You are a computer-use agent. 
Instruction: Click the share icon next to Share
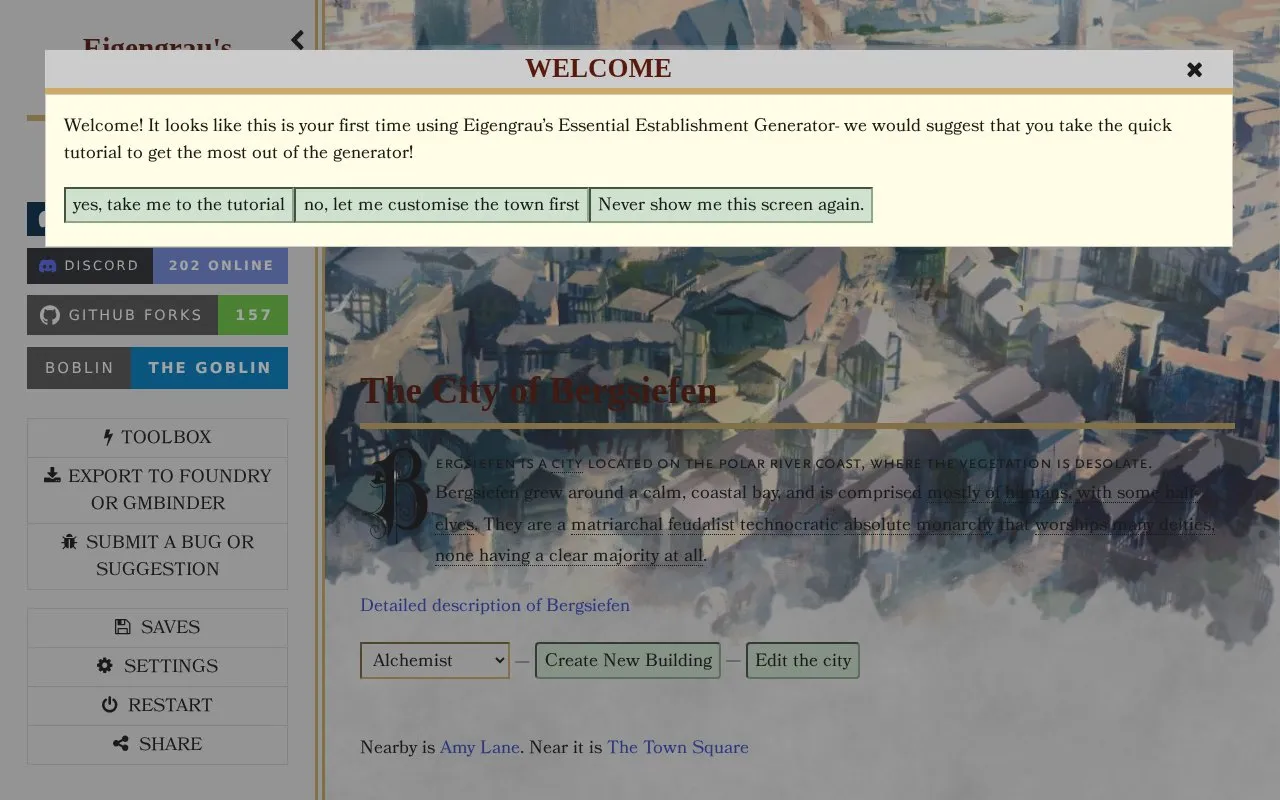click(121, 744)
